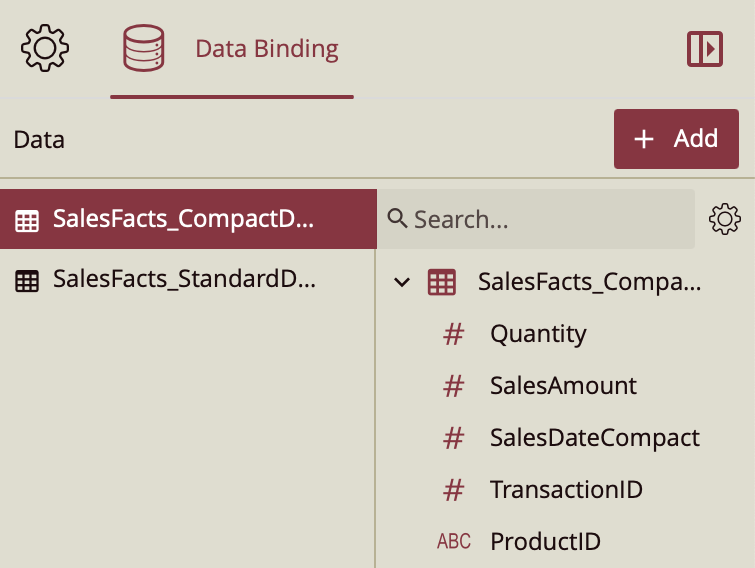Screen dimensions: 755x568
Task: Switch to the Data Binding tab
Action: point(266,49)
